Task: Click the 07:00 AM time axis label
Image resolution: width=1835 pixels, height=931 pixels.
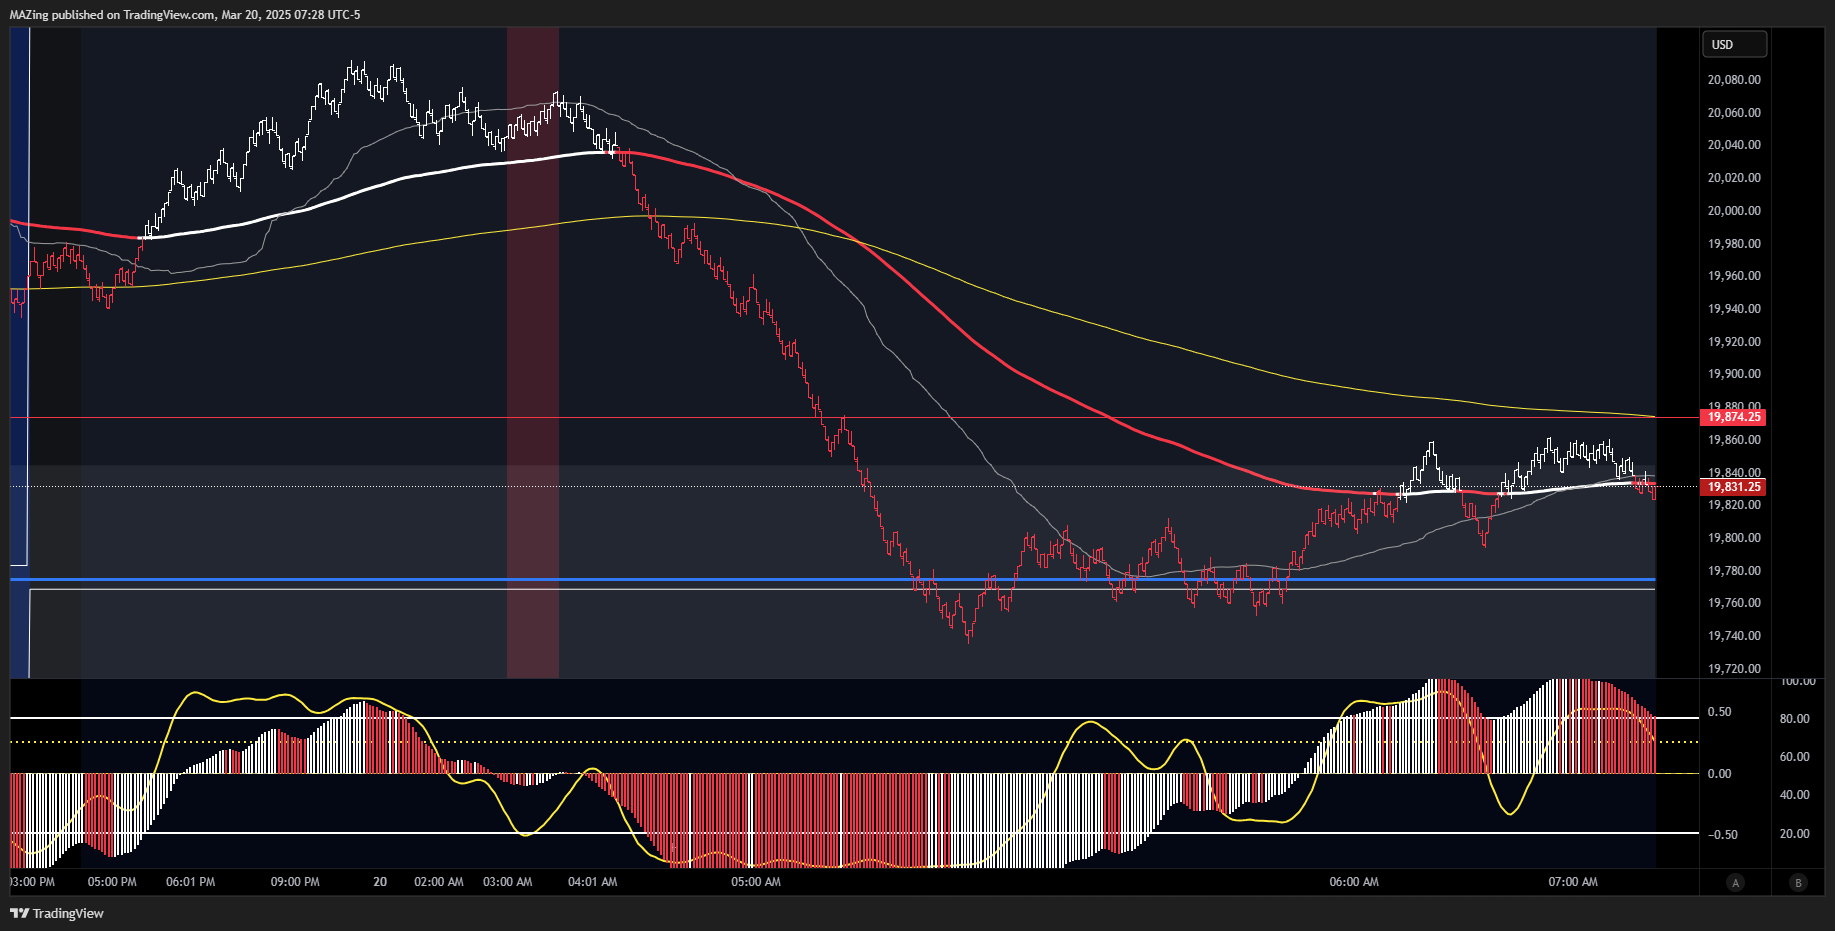Action: point(1573,882)
